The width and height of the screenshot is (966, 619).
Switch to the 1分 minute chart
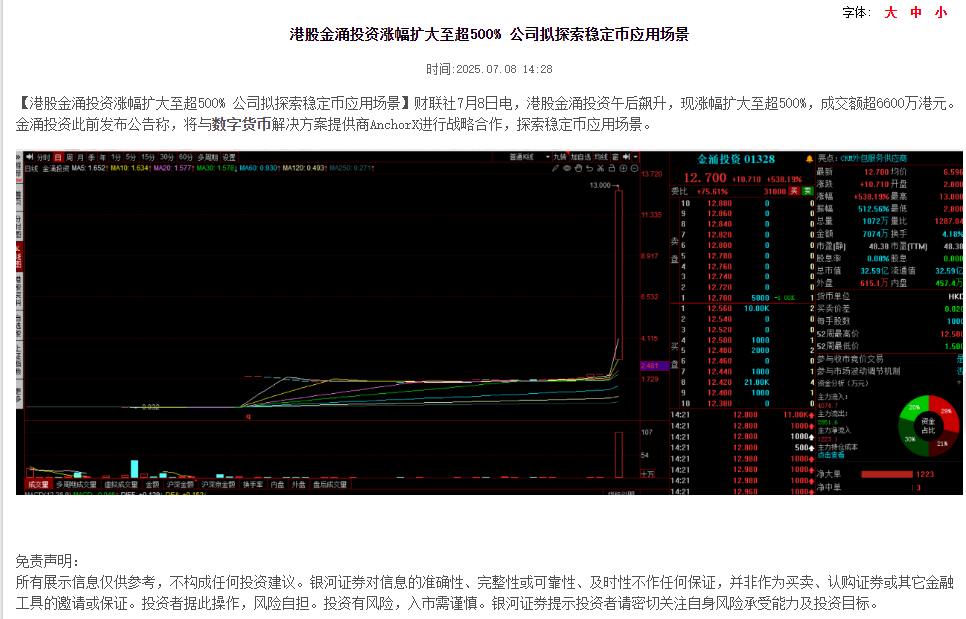[116, 157]
